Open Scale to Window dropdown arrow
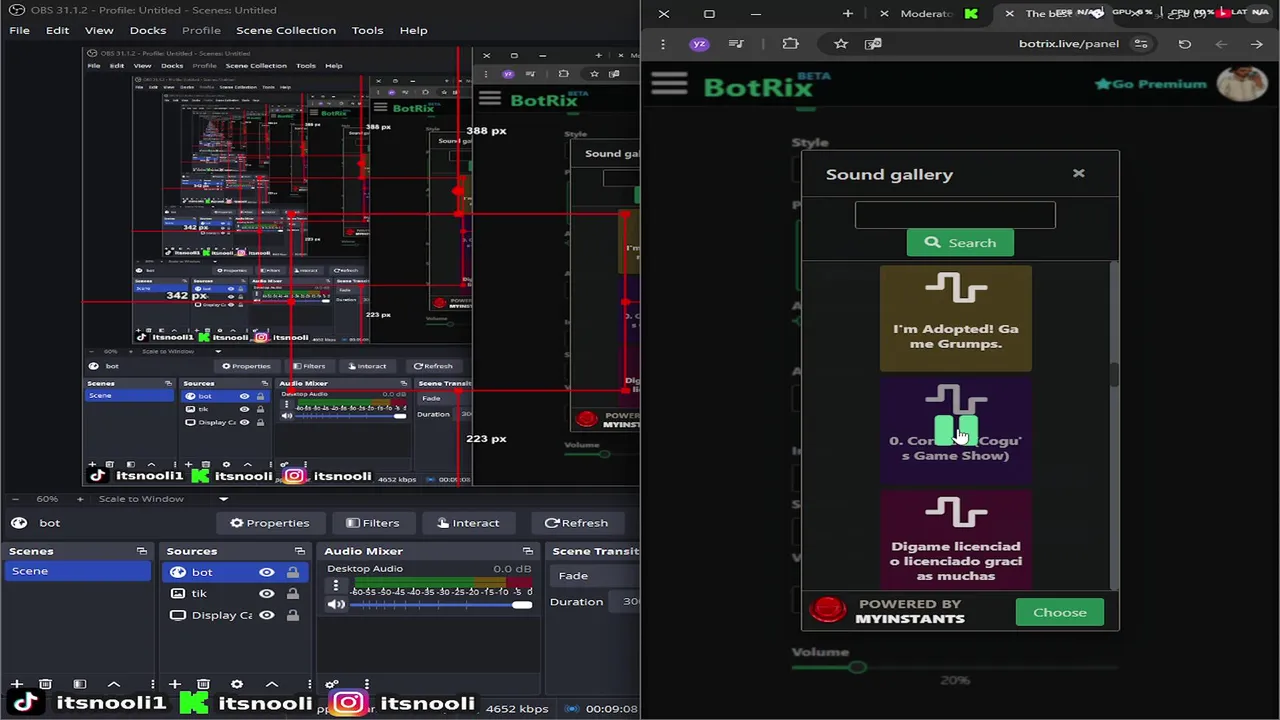This screenshot has width=1280, height=720. tap(223, 499)
